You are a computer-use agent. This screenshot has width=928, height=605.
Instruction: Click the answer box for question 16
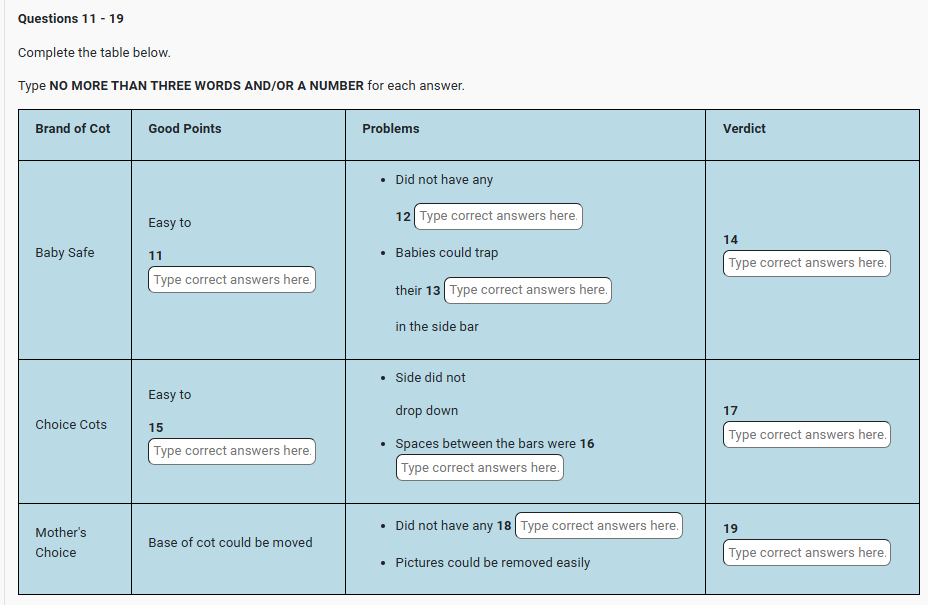point(480,468)
